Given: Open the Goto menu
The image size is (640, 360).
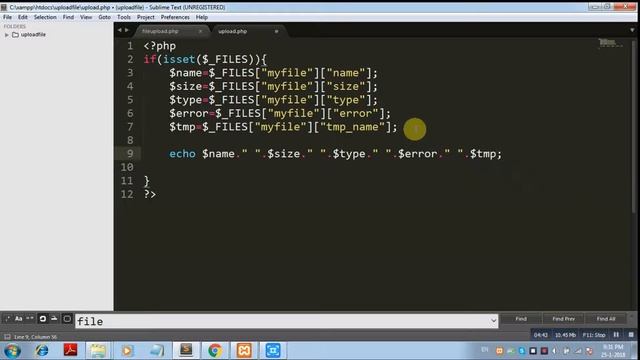Looking at the screenshot, I should click(x=104, y=17).
